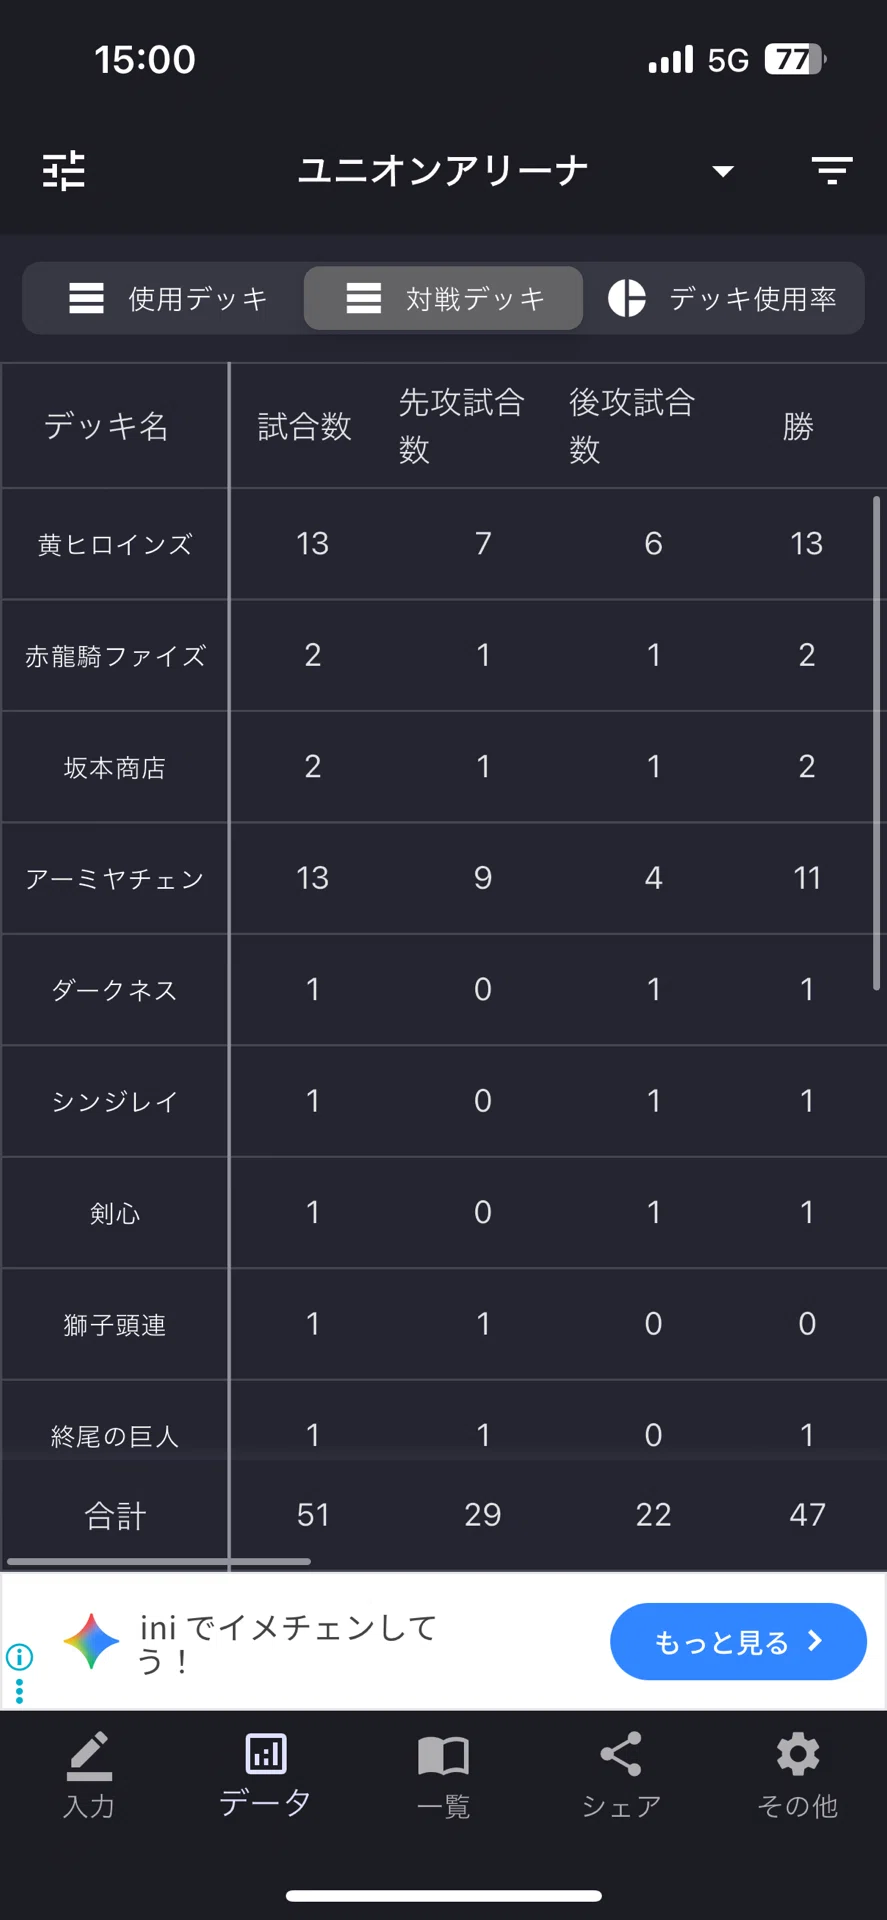Select the 黄ヒロインズ deck row
887x1920 pixels.
pos(443,544)
